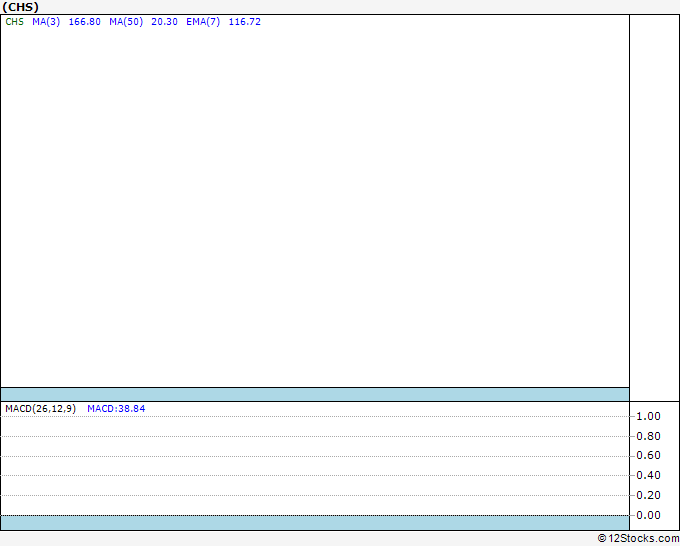Select the EMA(7) indicator label
Screen dimensions: 680x546
(203, 22)
